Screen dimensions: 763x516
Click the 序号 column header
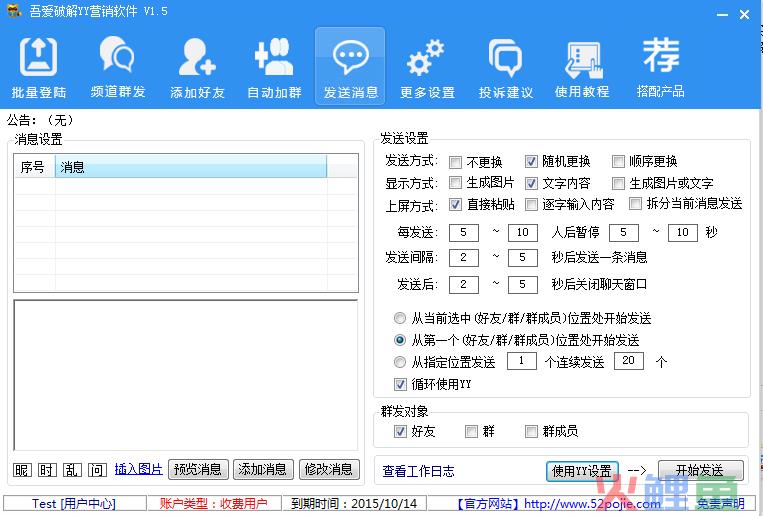tap(34, 167)
